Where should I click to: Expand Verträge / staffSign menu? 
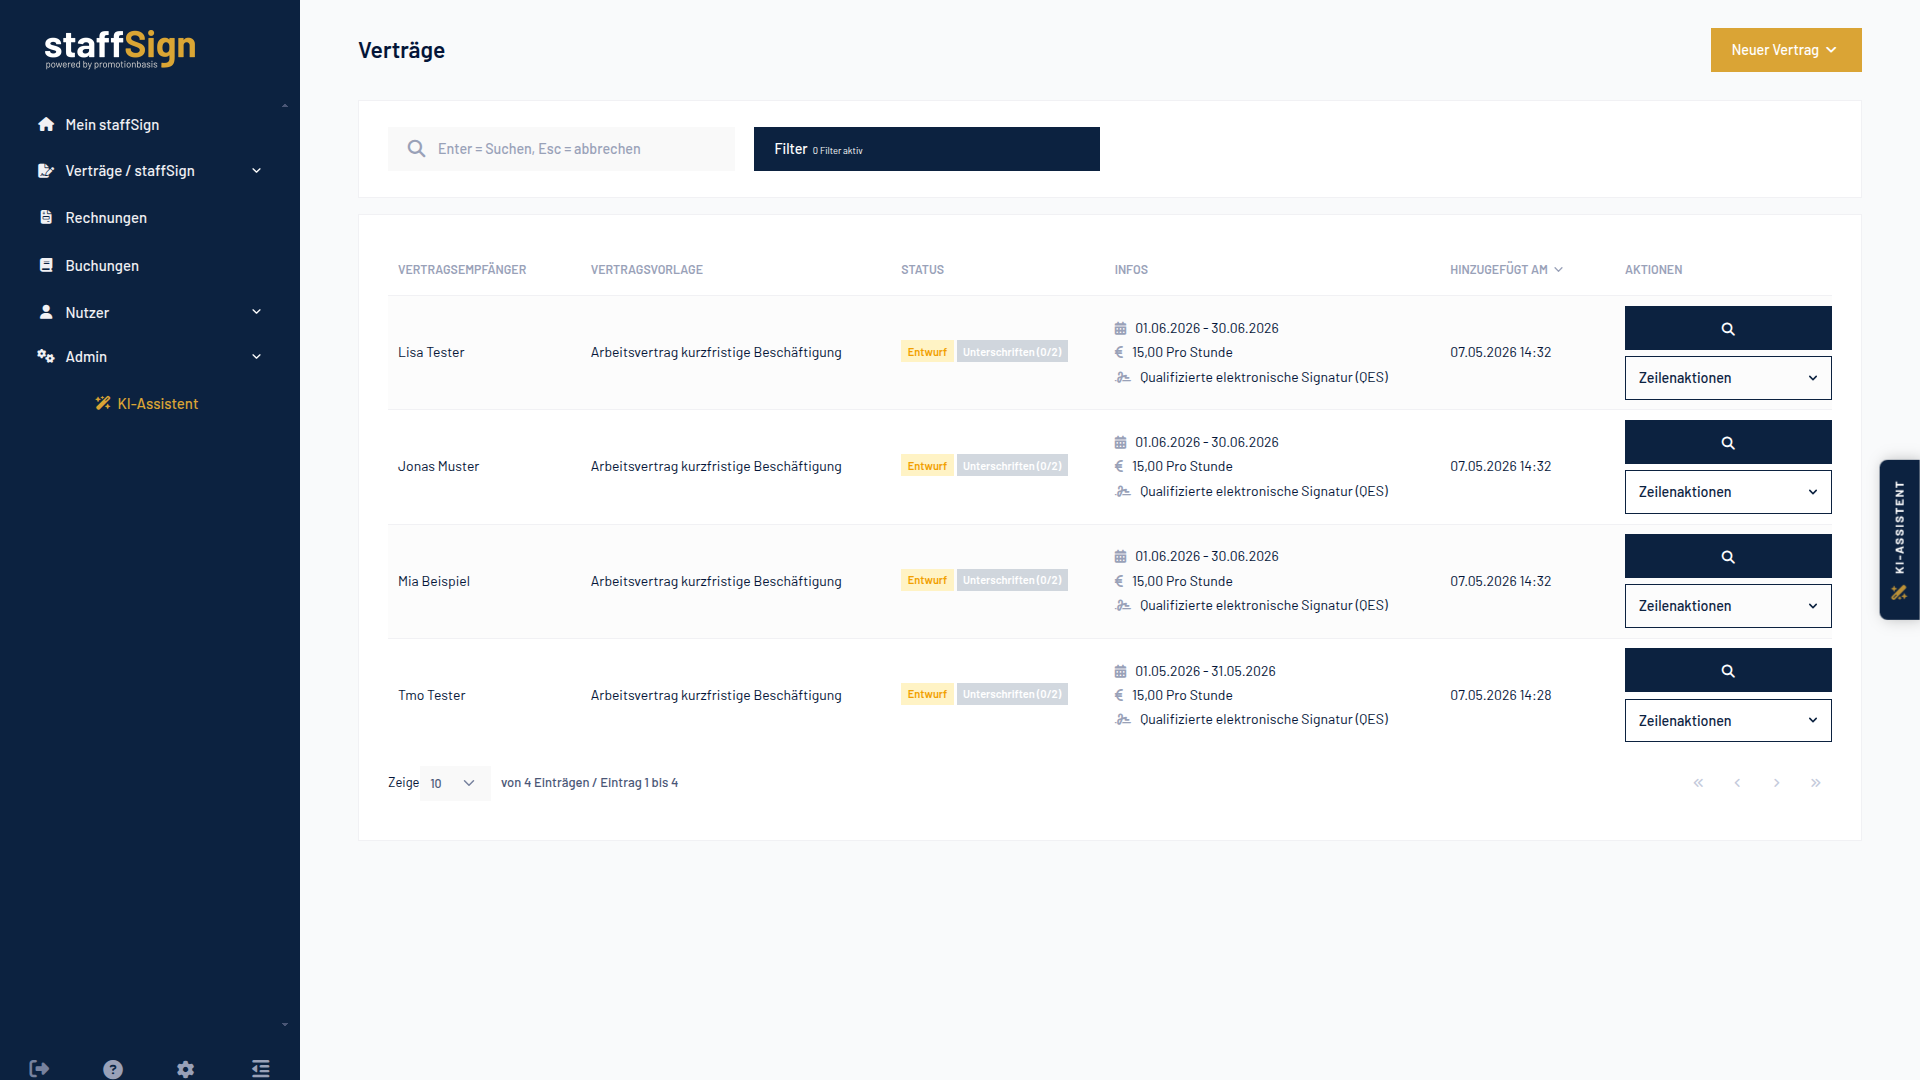(x=150, y=171)
